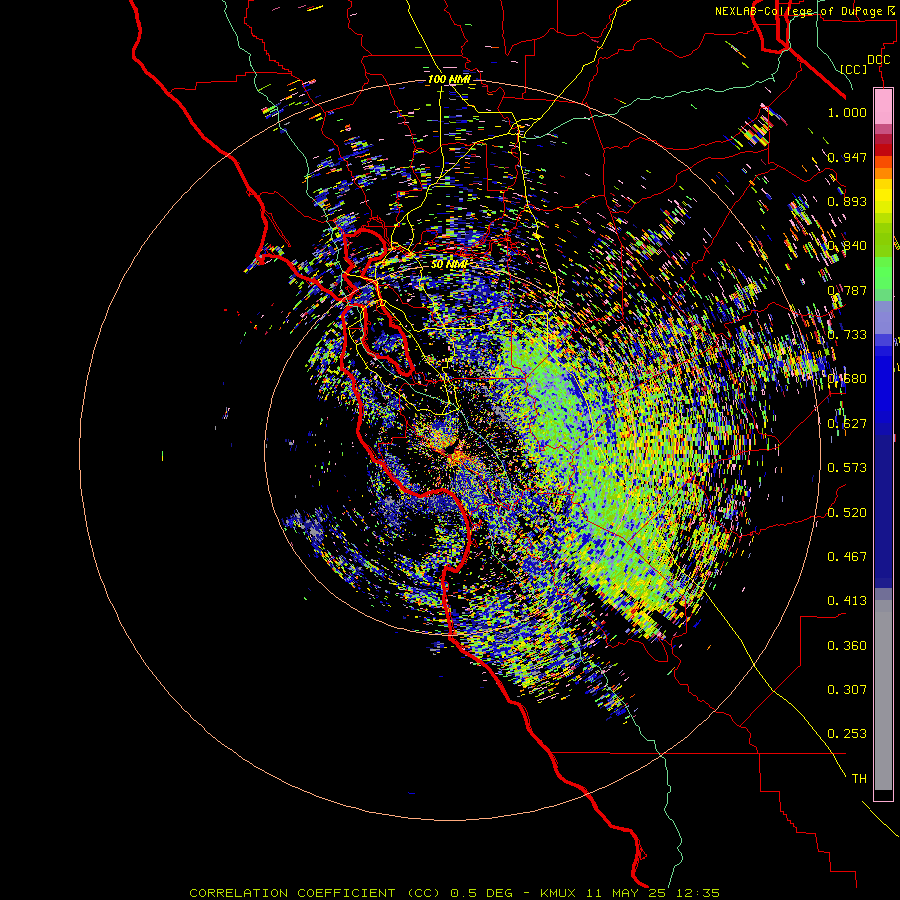900x900 pixels.
Task: Click the yellow segment of the color bar
Action: 883,196
